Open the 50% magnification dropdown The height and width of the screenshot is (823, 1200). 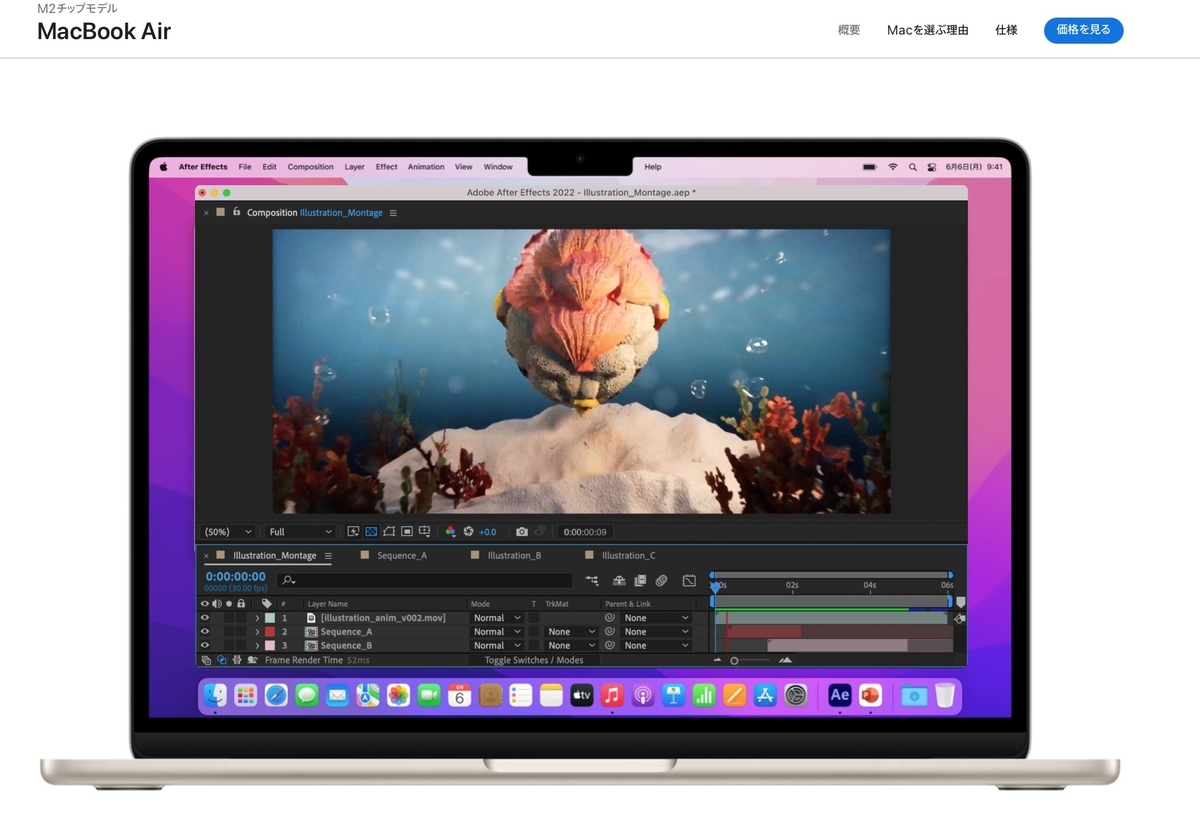[228, 532]
